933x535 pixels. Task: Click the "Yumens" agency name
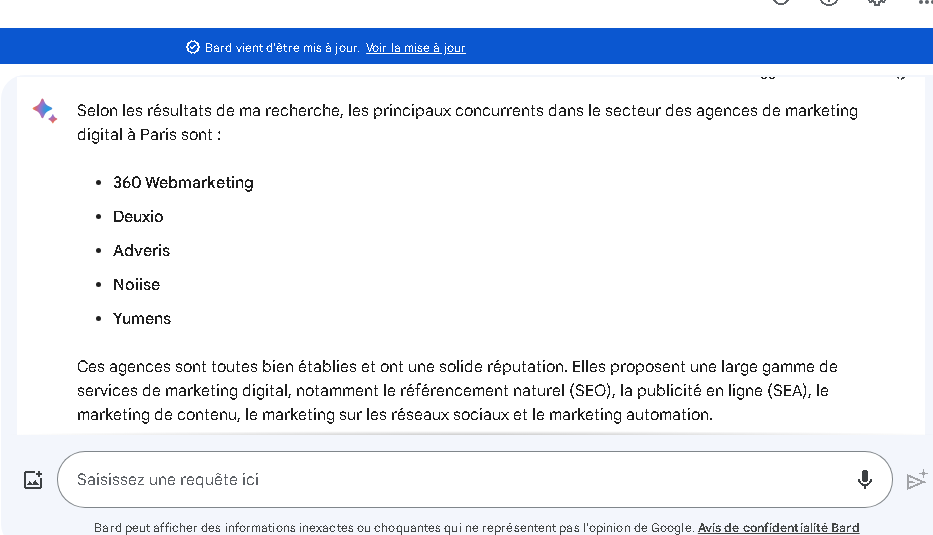pos(142,318)
